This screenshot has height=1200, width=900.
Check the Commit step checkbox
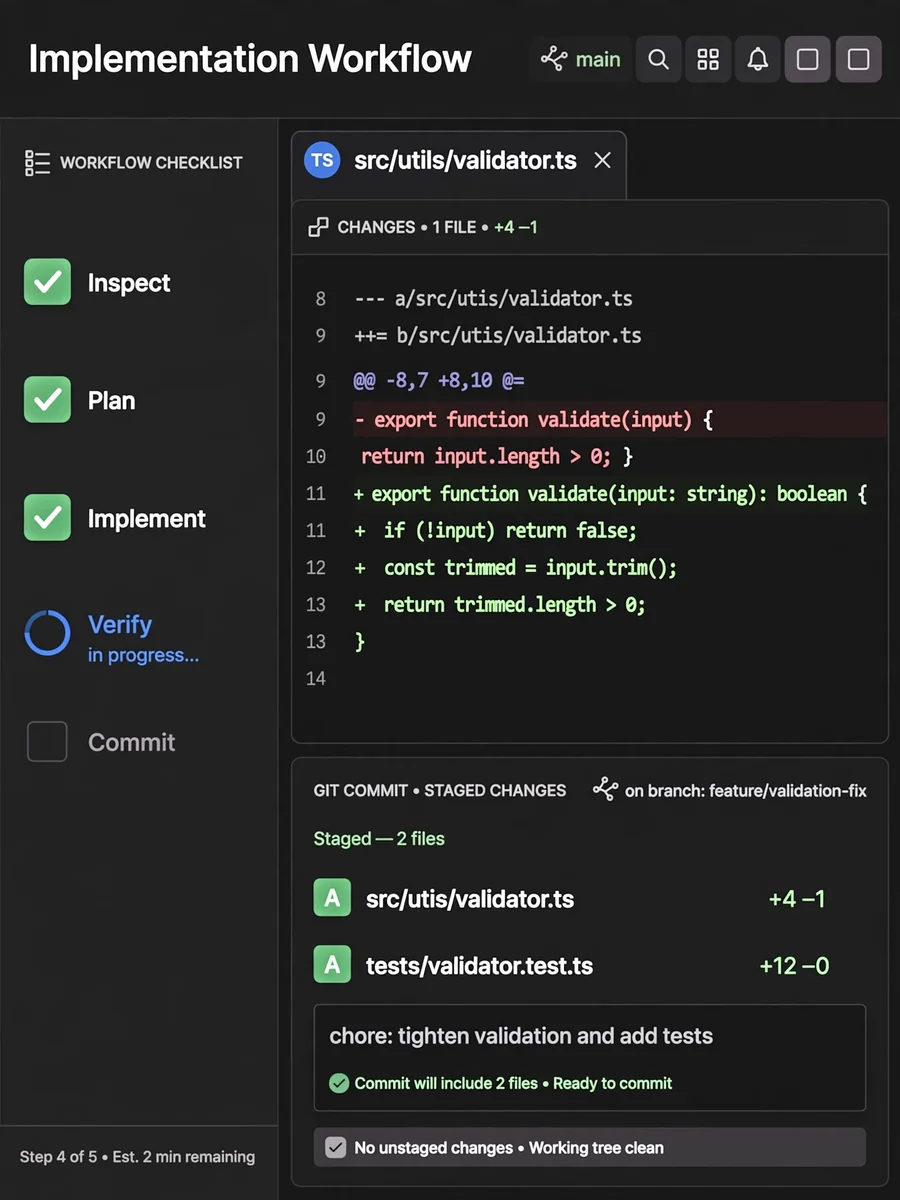coord(47,742)
